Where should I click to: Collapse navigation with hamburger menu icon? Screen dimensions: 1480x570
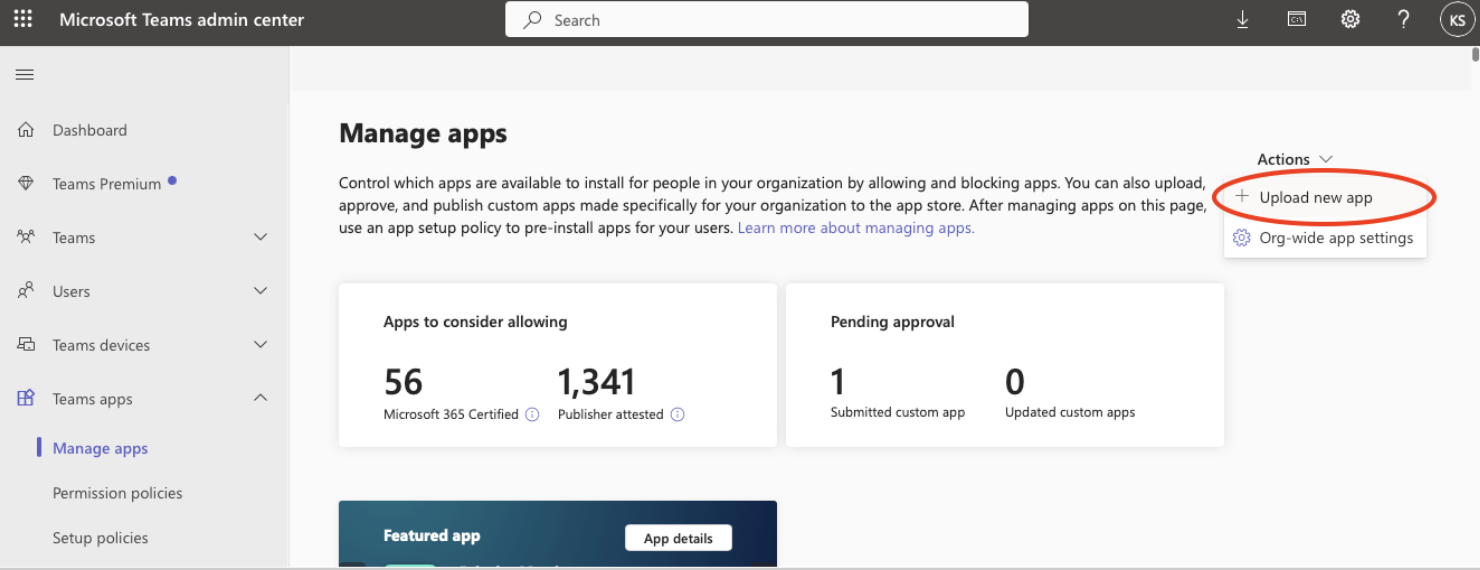(x=25, y=75)
